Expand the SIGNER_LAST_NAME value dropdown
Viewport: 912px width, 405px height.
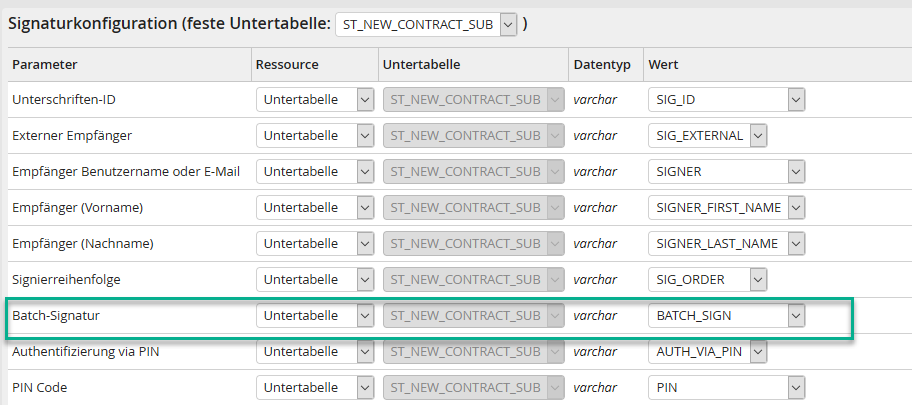[726, 243]
